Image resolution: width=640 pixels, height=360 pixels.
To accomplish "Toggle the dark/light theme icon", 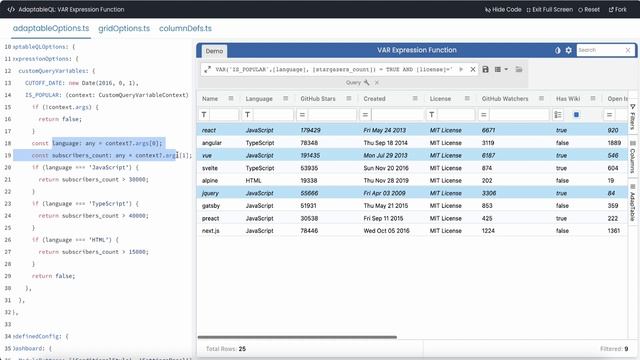I will (x=558, y=50).
